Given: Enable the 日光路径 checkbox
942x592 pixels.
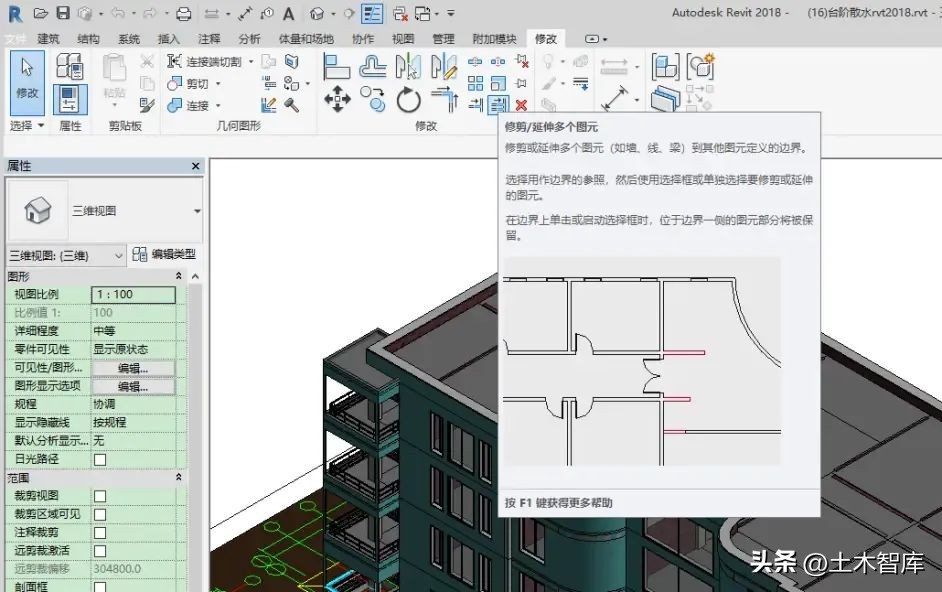Looking at the screenshot, I should (x=100, y=461).
